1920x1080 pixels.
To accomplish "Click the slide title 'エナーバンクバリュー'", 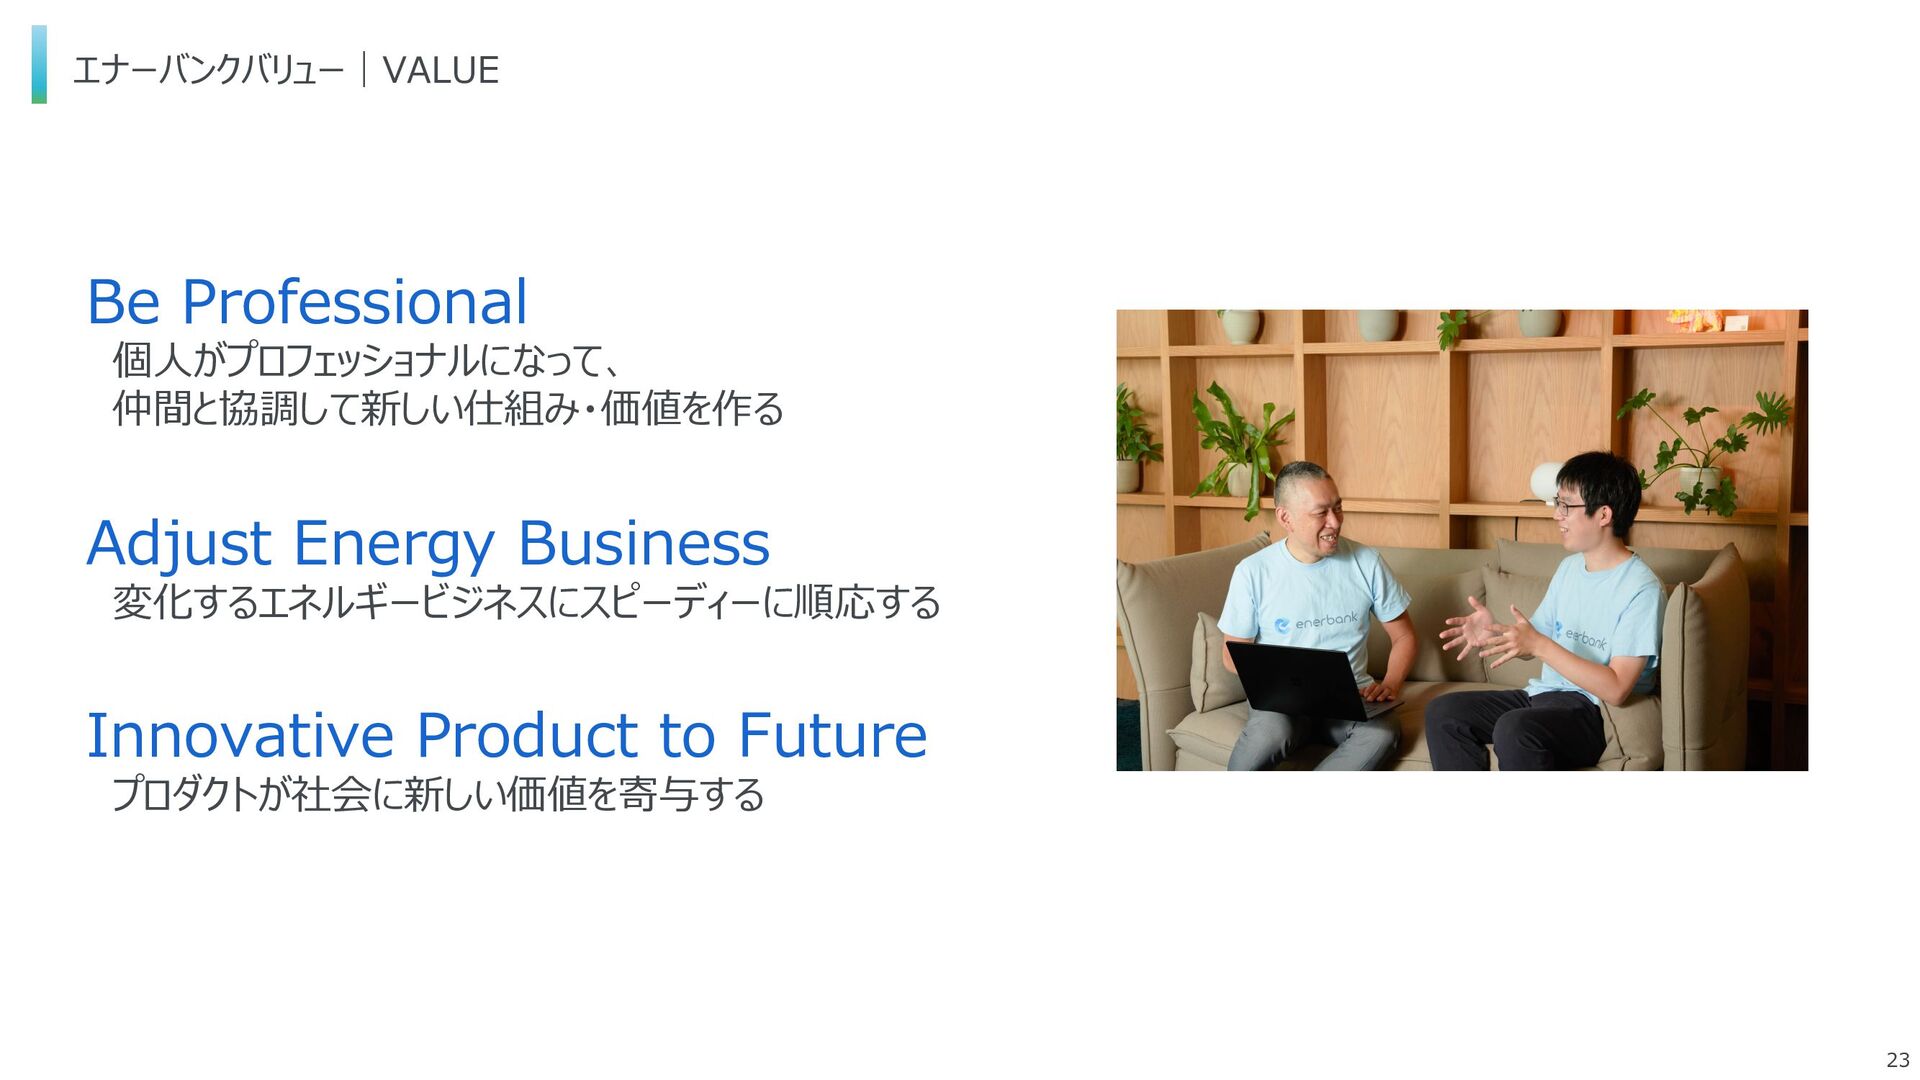I will (x=208, y=70).
